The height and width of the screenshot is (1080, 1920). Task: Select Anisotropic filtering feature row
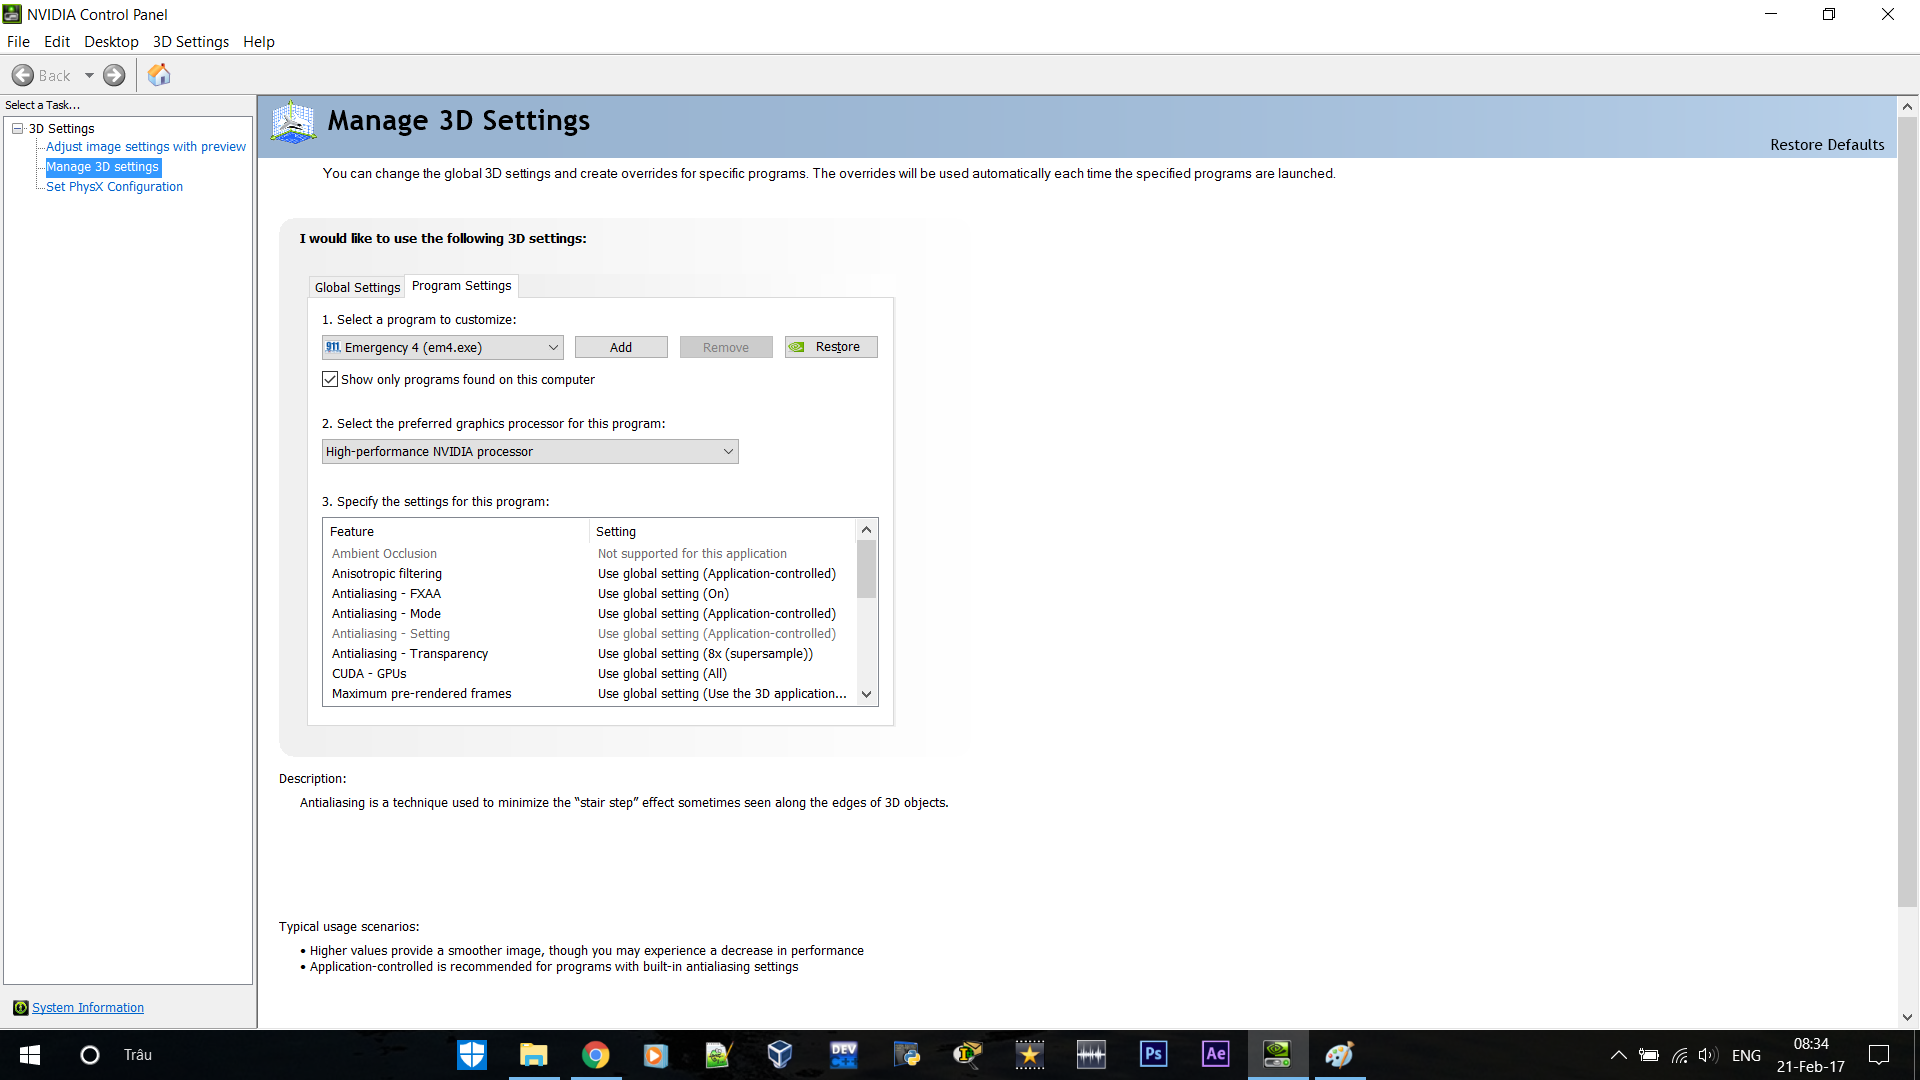589,574
